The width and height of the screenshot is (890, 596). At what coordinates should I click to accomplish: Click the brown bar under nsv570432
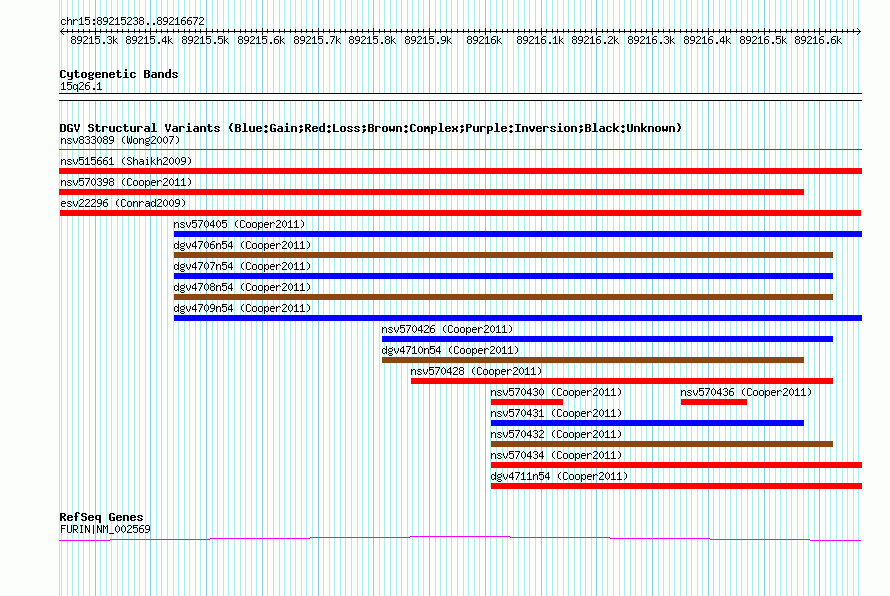point(662,444)
